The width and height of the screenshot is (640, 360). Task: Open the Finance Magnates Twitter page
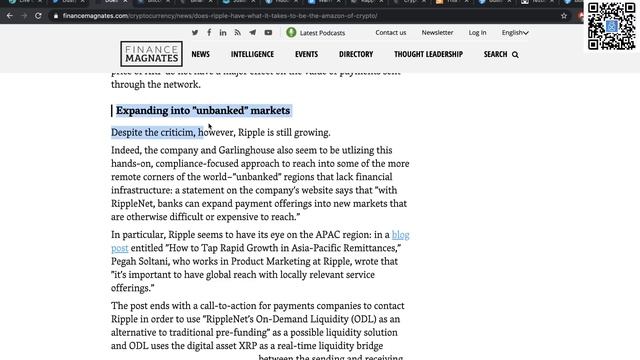(195, 33)
